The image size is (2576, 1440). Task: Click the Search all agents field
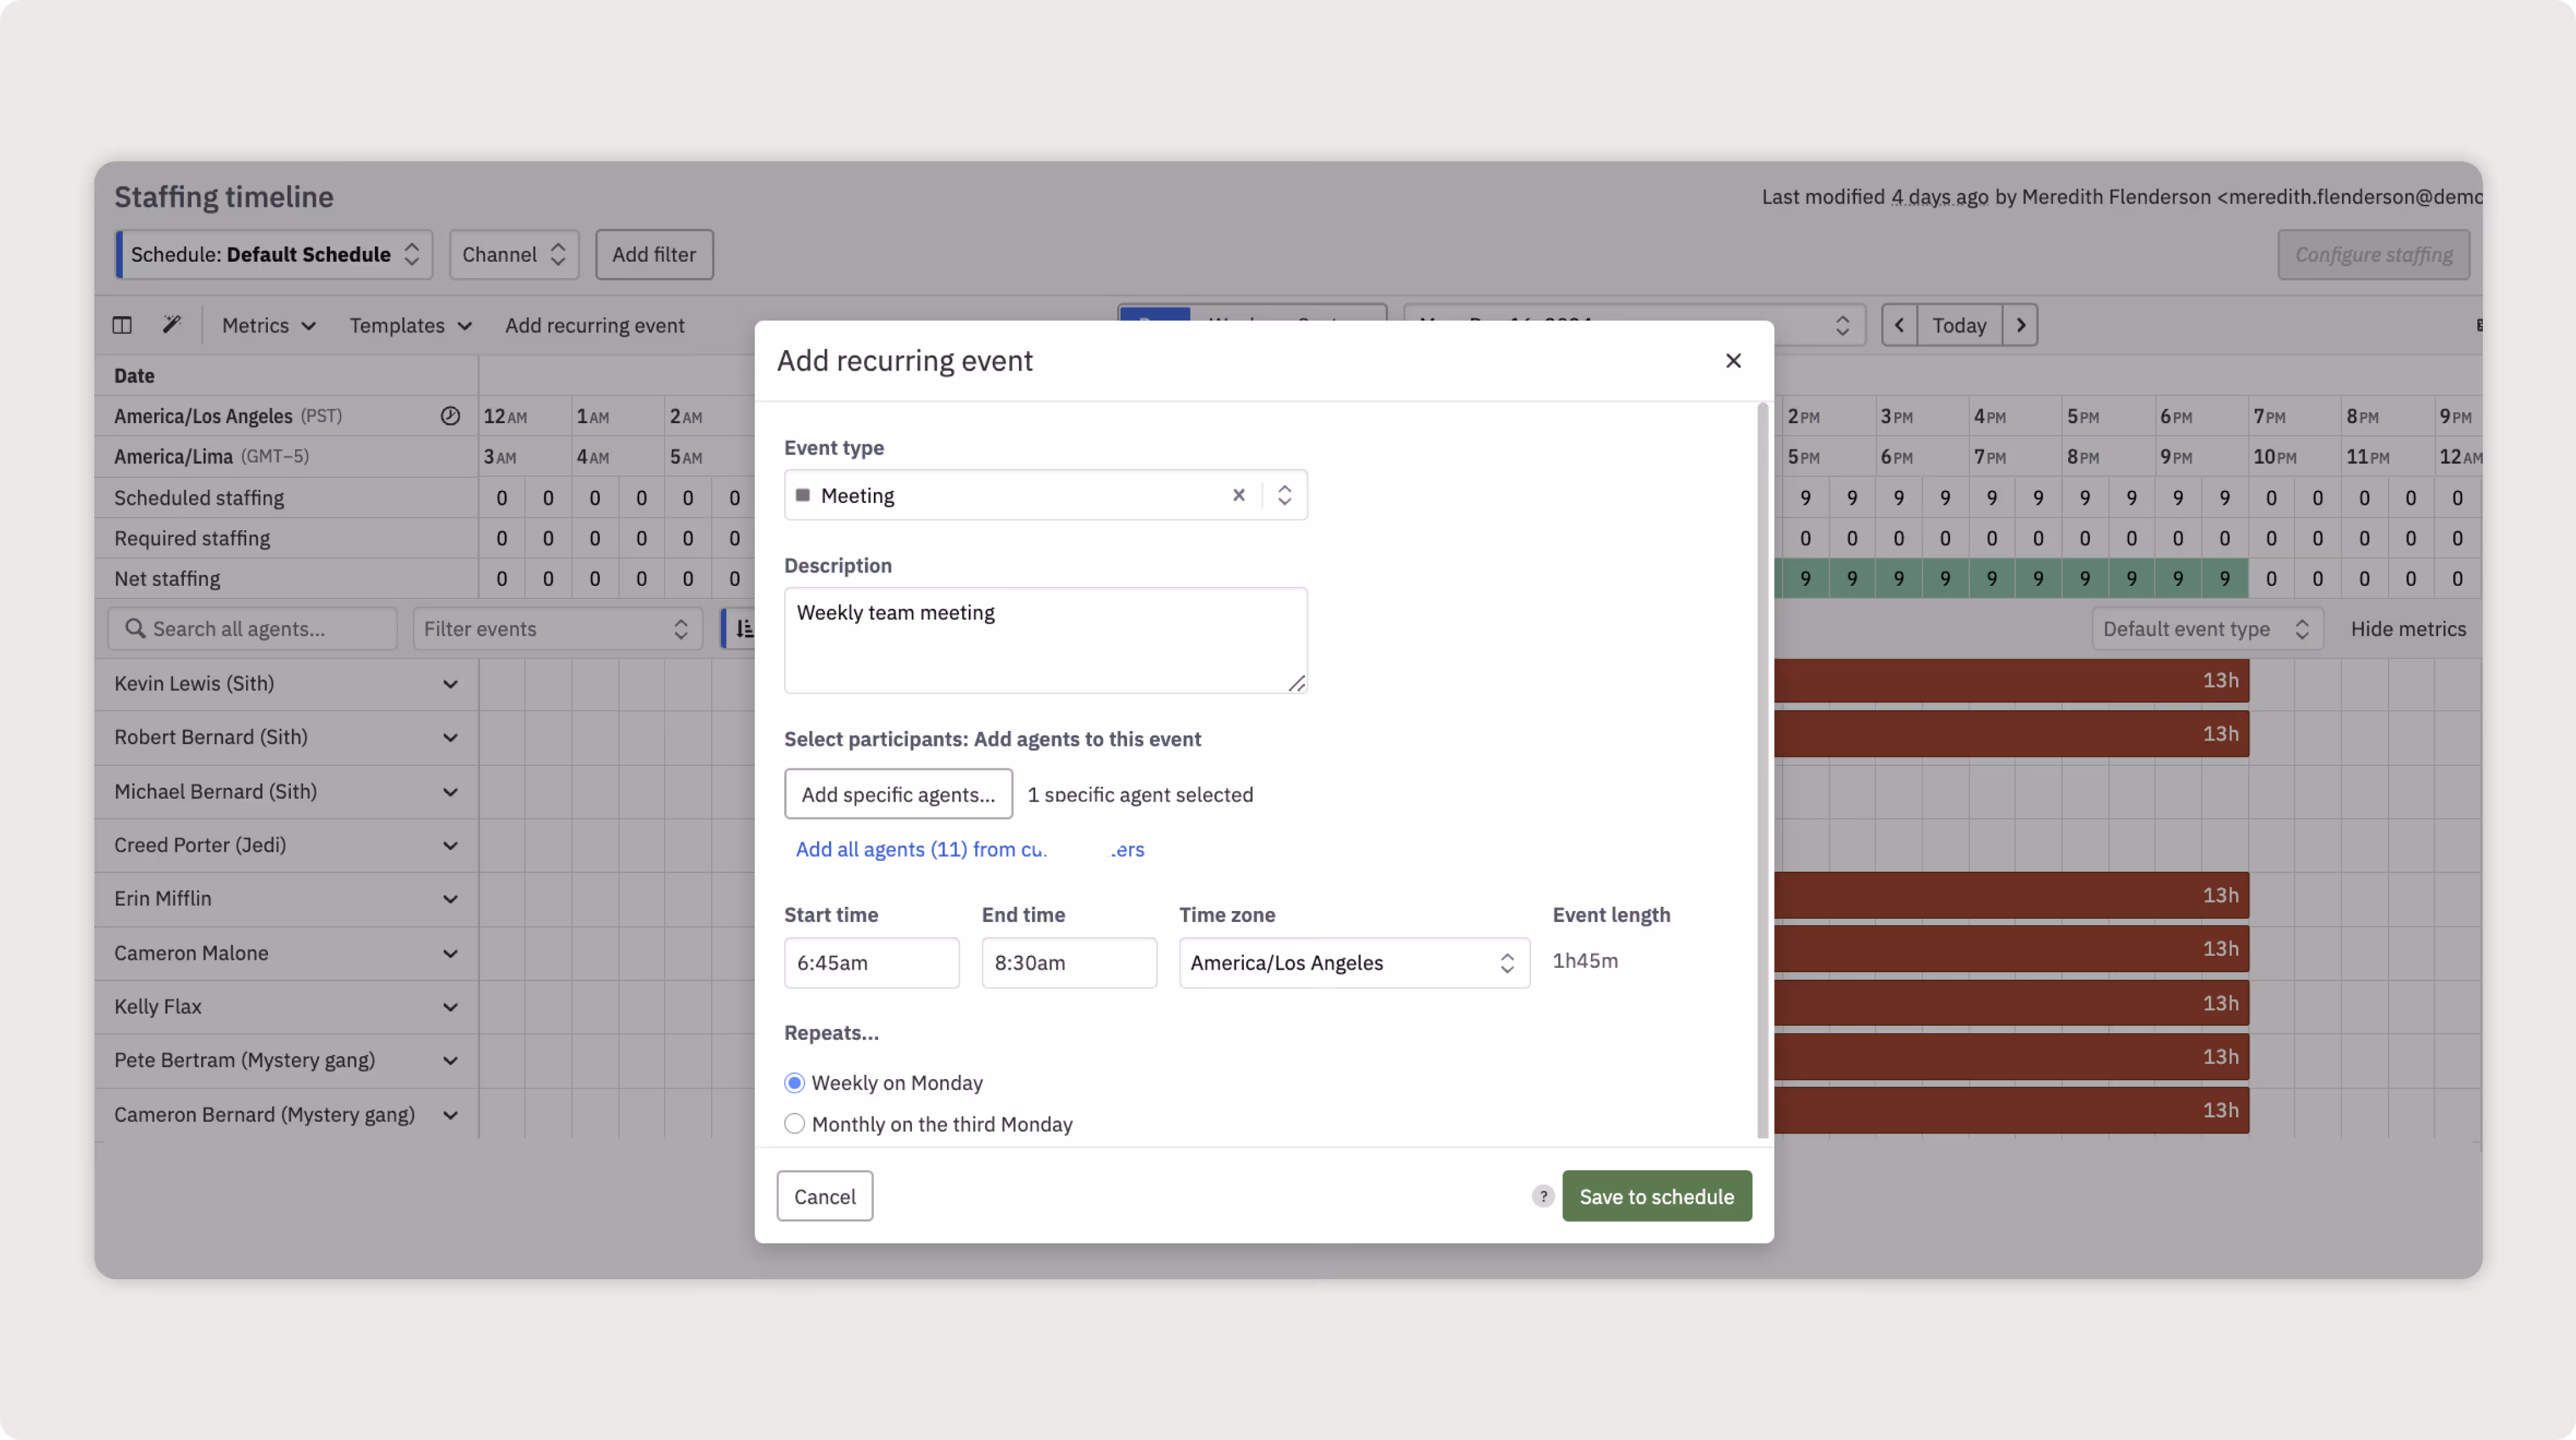tap(253, 628)
